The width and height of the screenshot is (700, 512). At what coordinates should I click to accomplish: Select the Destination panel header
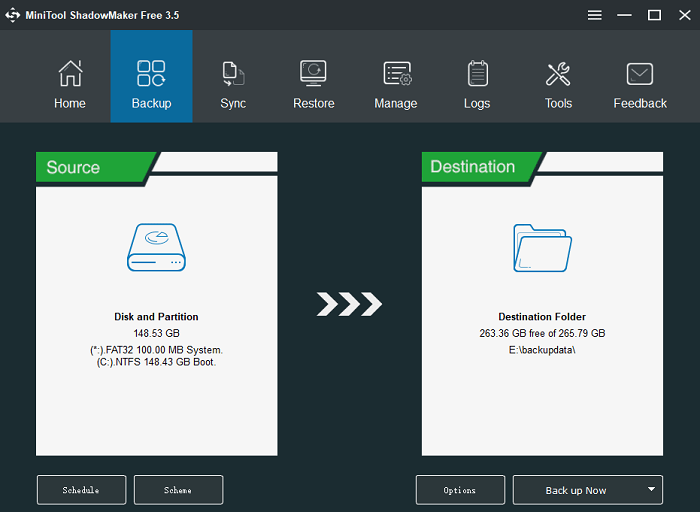tap(478, 167)
